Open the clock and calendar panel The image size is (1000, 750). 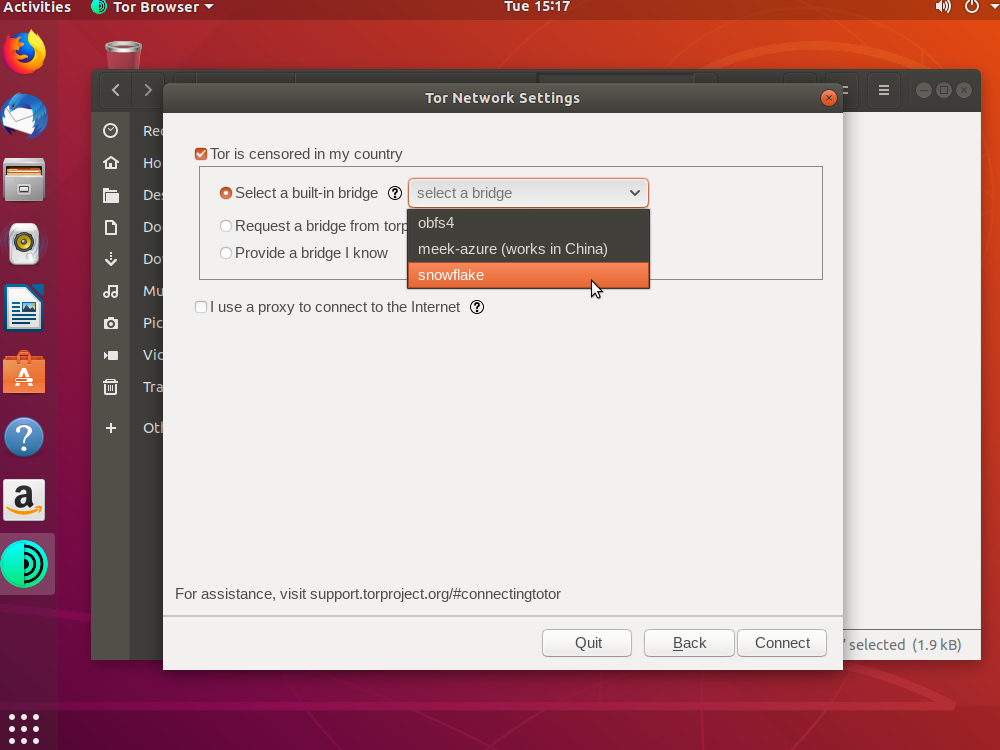click(x=537, y=7)
